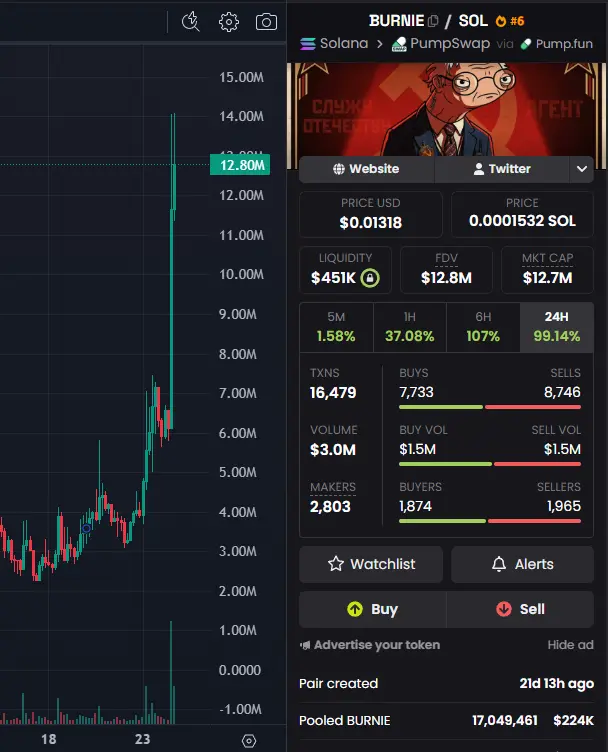The height and width of the screenshot is (752, 608).
Task: Click the green up-arrow Buy icon
Action: point(355,609)
